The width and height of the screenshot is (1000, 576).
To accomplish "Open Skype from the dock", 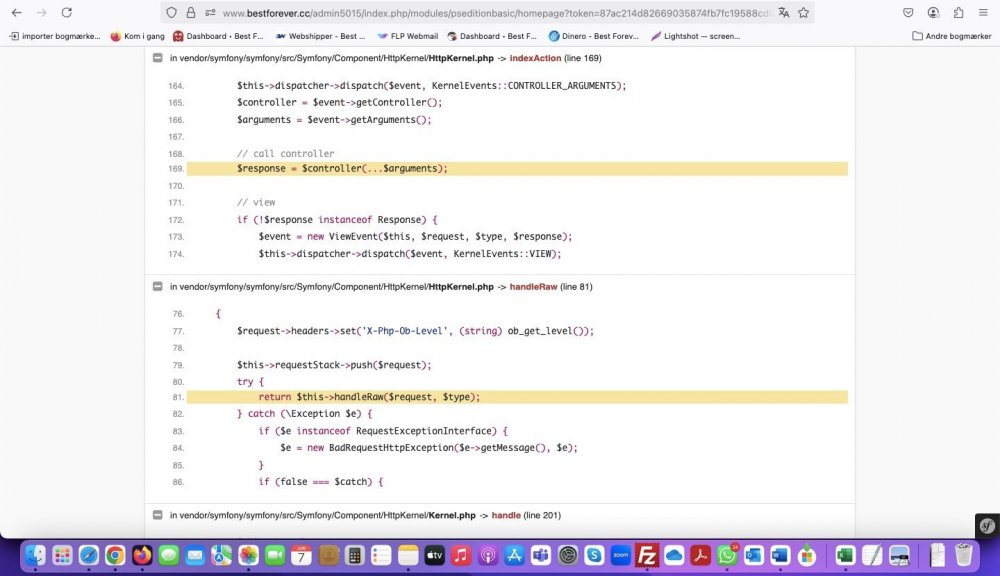I will (x=594, y=556).
